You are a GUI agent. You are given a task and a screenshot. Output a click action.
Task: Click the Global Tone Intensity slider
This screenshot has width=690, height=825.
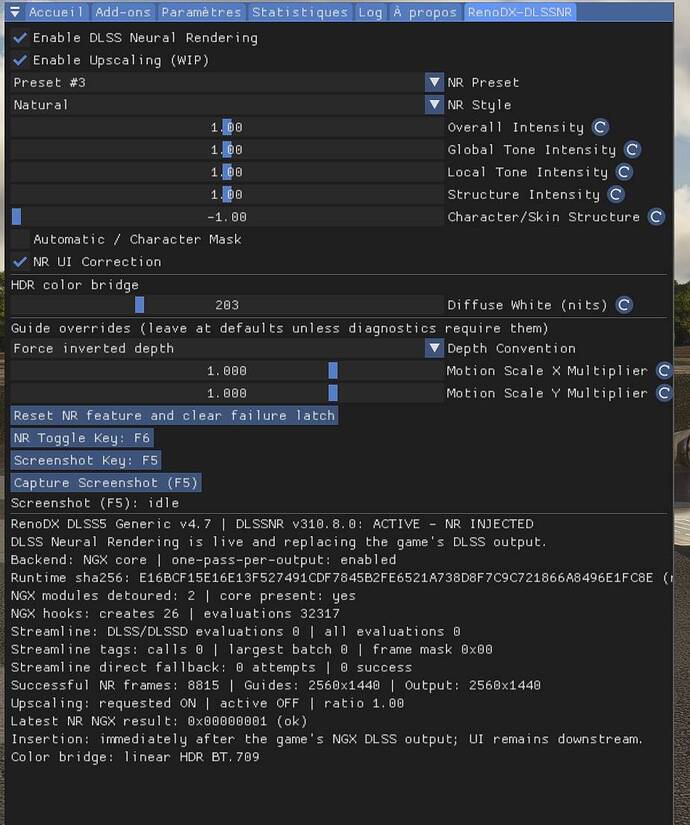(227, 149)
